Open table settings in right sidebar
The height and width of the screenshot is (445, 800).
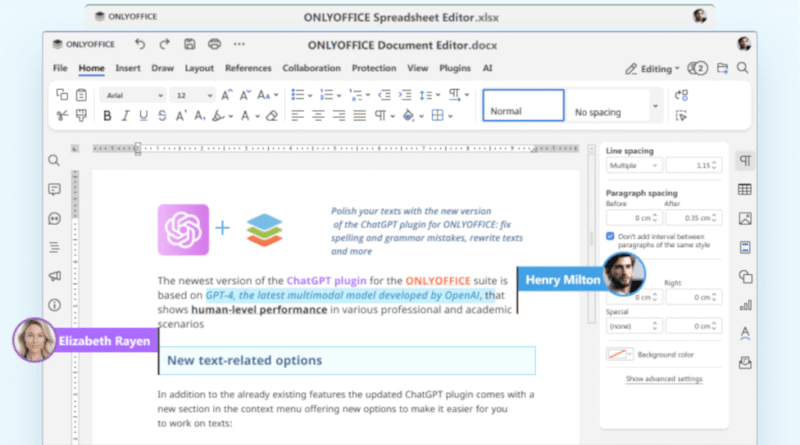coord(745,189)
